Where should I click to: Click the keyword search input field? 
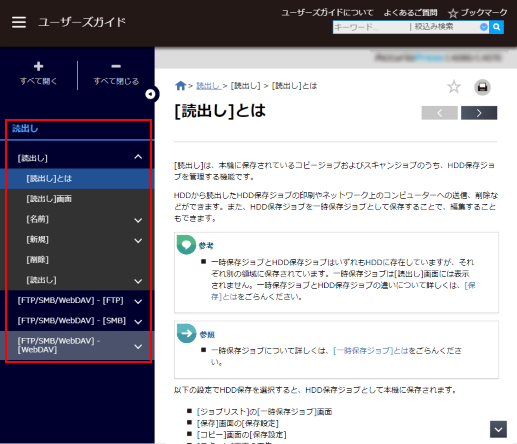pyautogui.click(x=370, y=27)
